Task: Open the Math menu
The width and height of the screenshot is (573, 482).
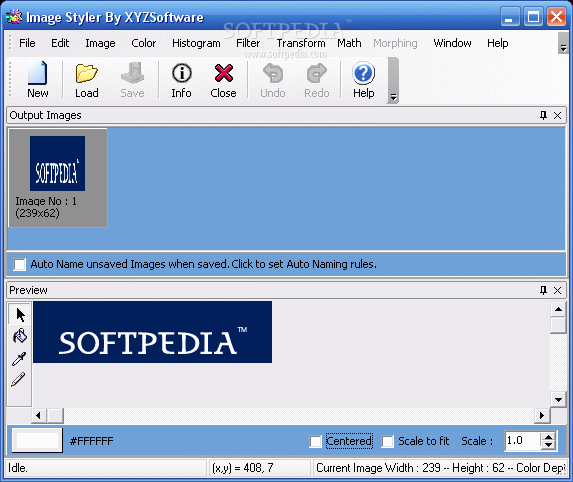Action: click(349, 43)
